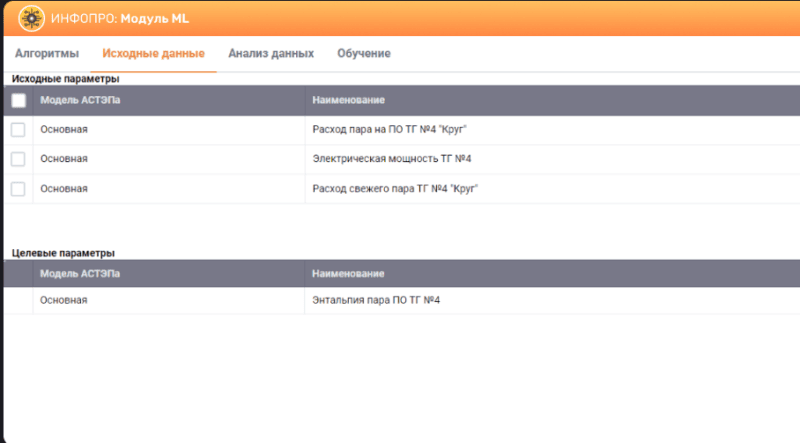Click Основная cell in the Электрическая мощность row
Screen dimensions: 800x443
click(x=64, y=159)
